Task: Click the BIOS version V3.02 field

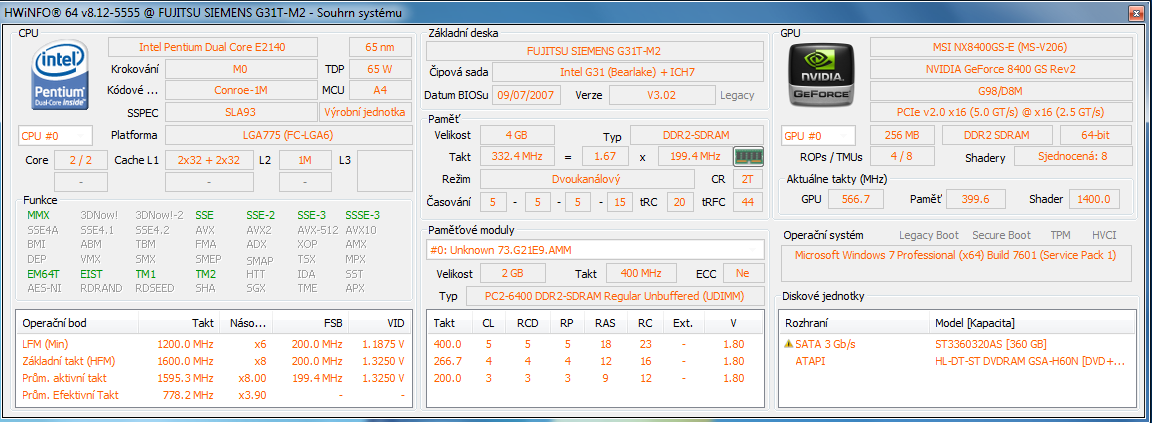Action: pyautogui.click(x=661, y=96)
